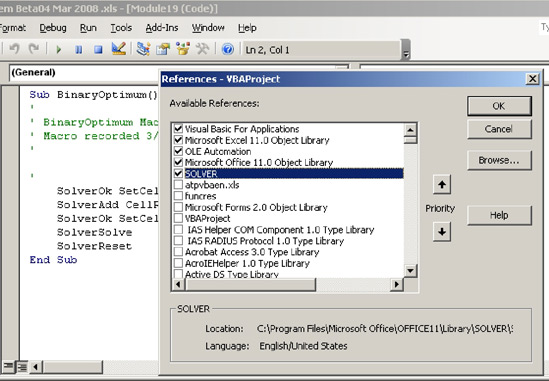The width and height of the screenshot is (549, 381).
Task: Uncheck Visual Basic For Applications reference
Action: [178, 129]
